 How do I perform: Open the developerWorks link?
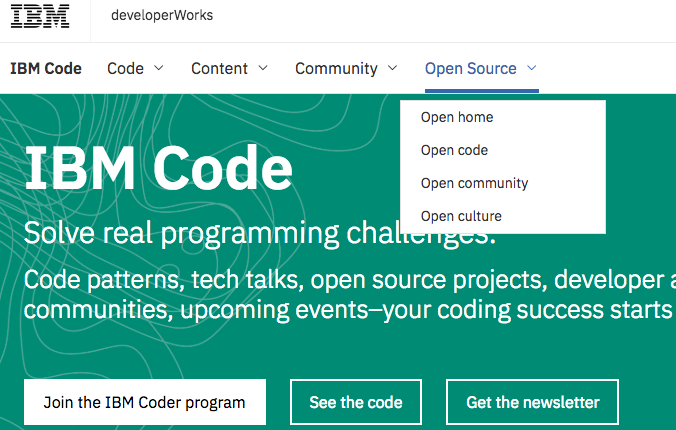tap(162, 16)
